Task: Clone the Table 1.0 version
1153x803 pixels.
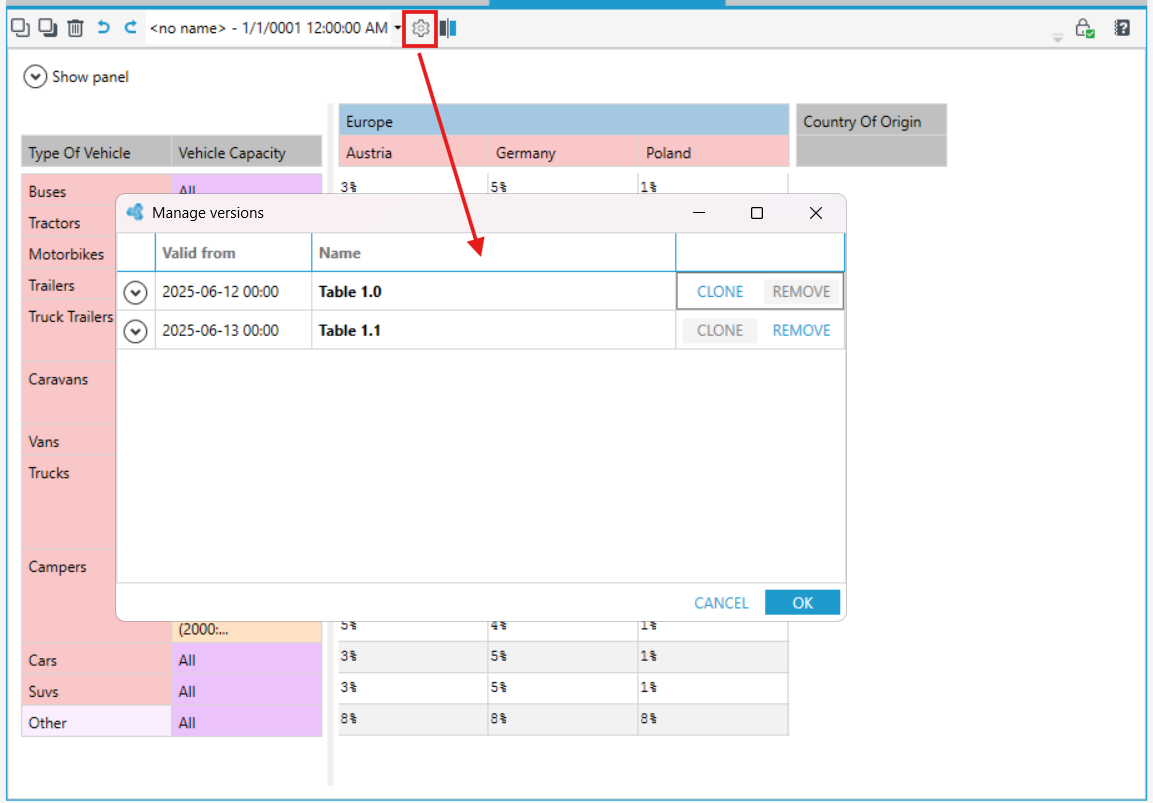Action: pyautogui.click(x=720, y=292)
